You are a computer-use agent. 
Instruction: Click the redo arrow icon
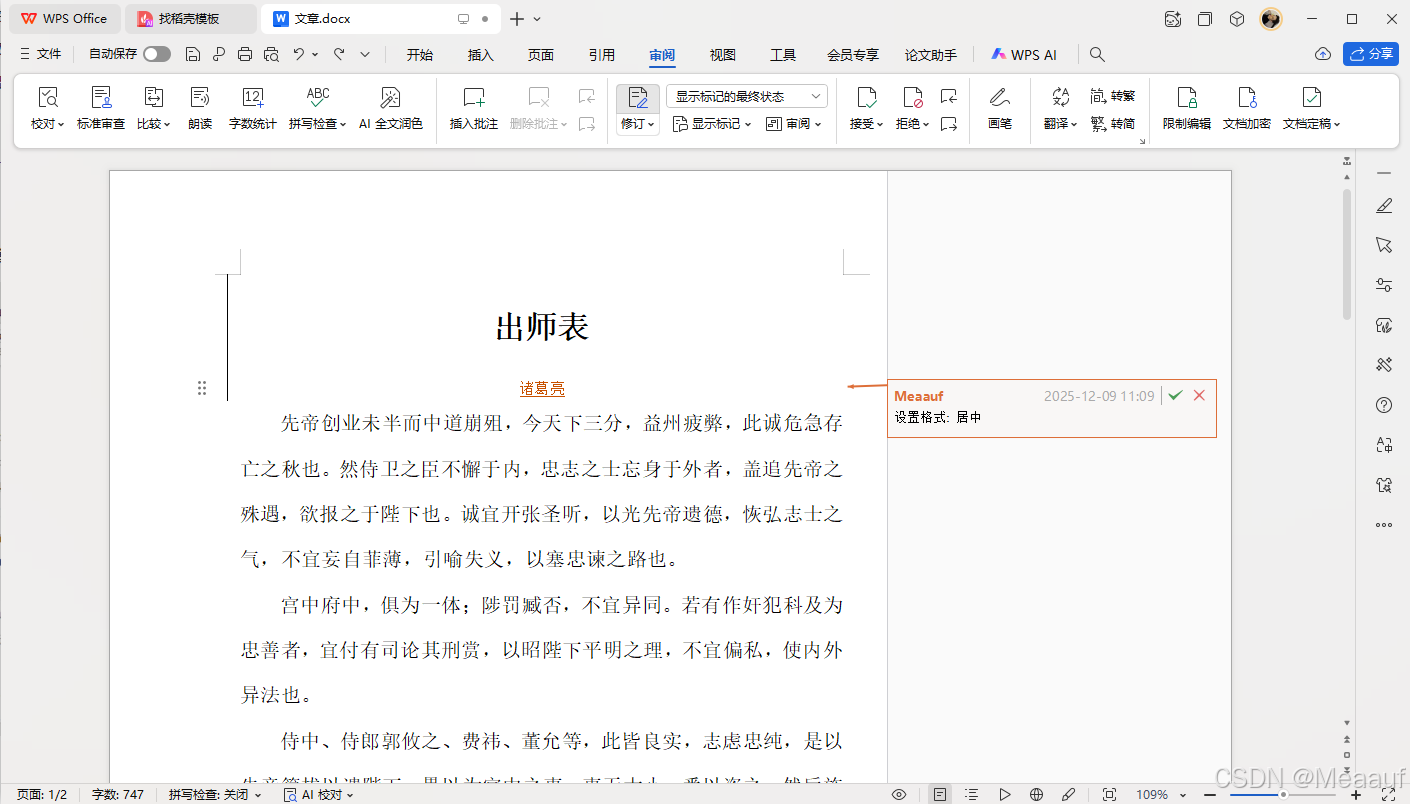click(339, 54)
